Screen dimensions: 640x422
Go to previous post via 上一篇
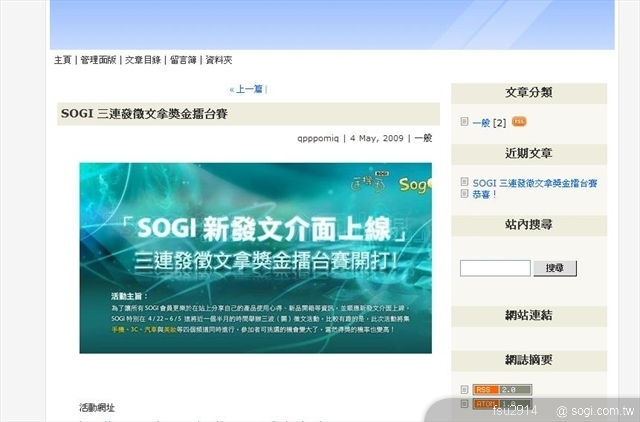click(249, 89)
